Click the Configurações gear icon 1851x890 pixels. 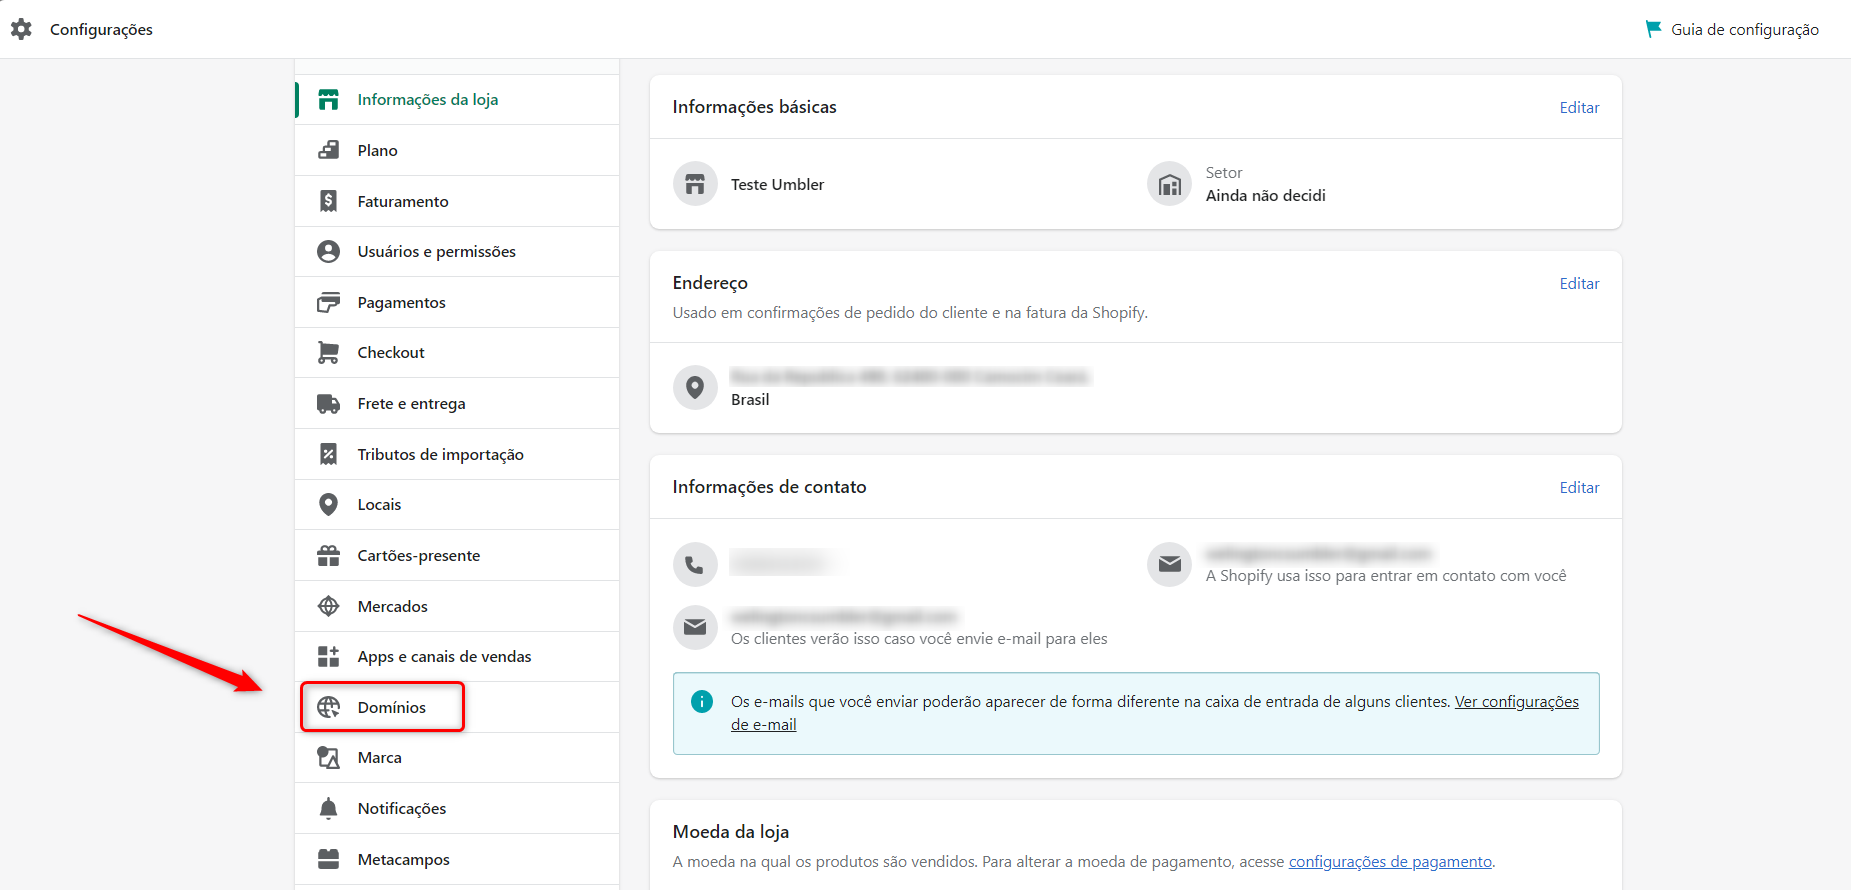[21, 29]
